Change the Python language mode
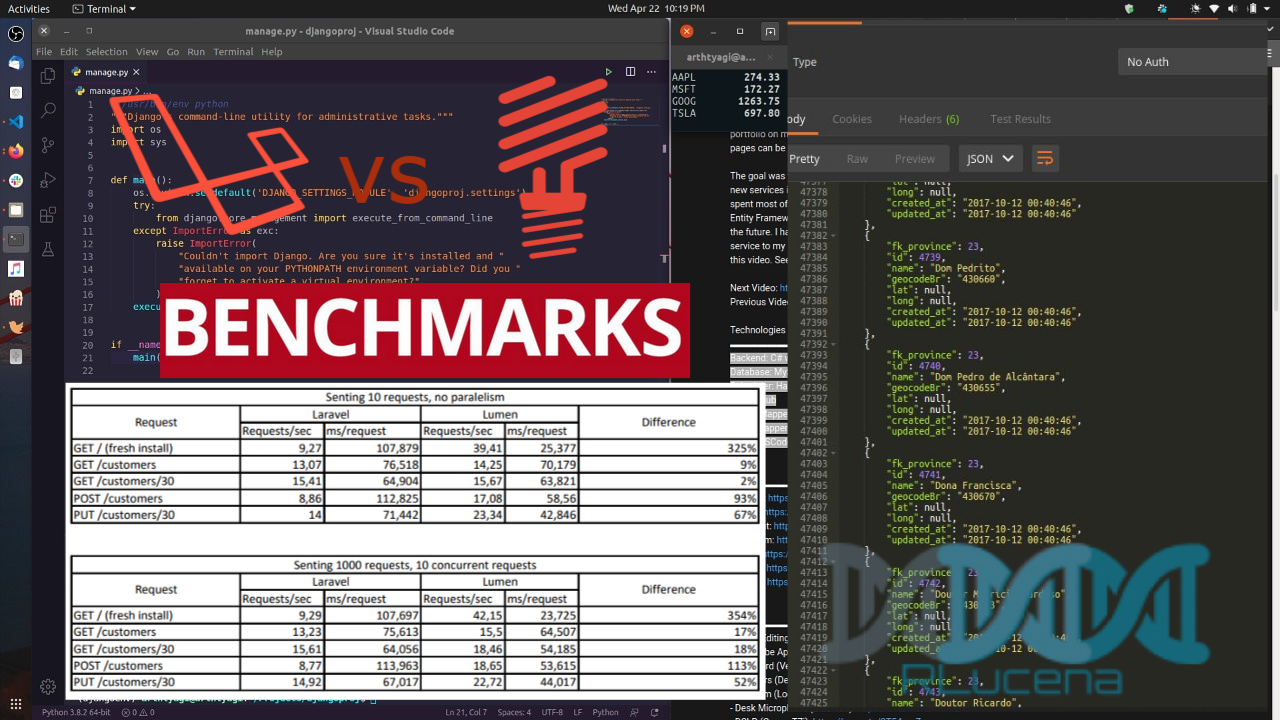Viewport: 1280px width, 720px height. click(x=605, y=712)
